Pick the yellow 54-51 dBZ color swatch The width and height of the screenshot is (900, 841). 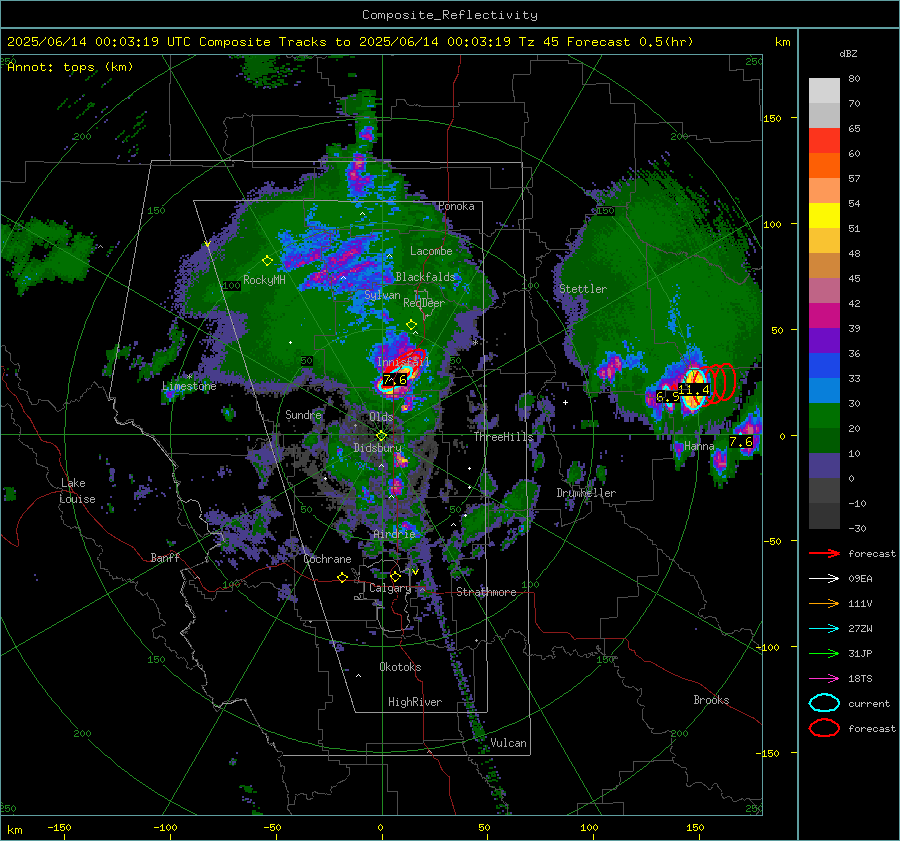[824, 216]
